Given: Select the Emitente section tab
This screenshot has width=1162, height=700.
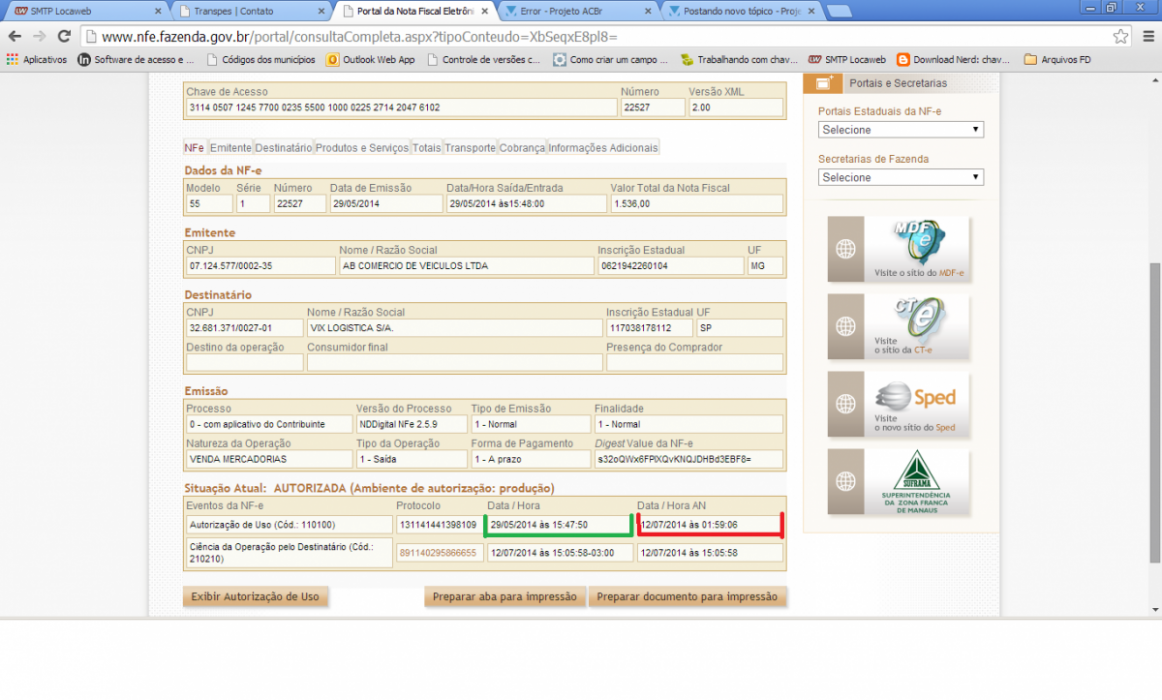Looking at the screenshot, I should 230,147.
